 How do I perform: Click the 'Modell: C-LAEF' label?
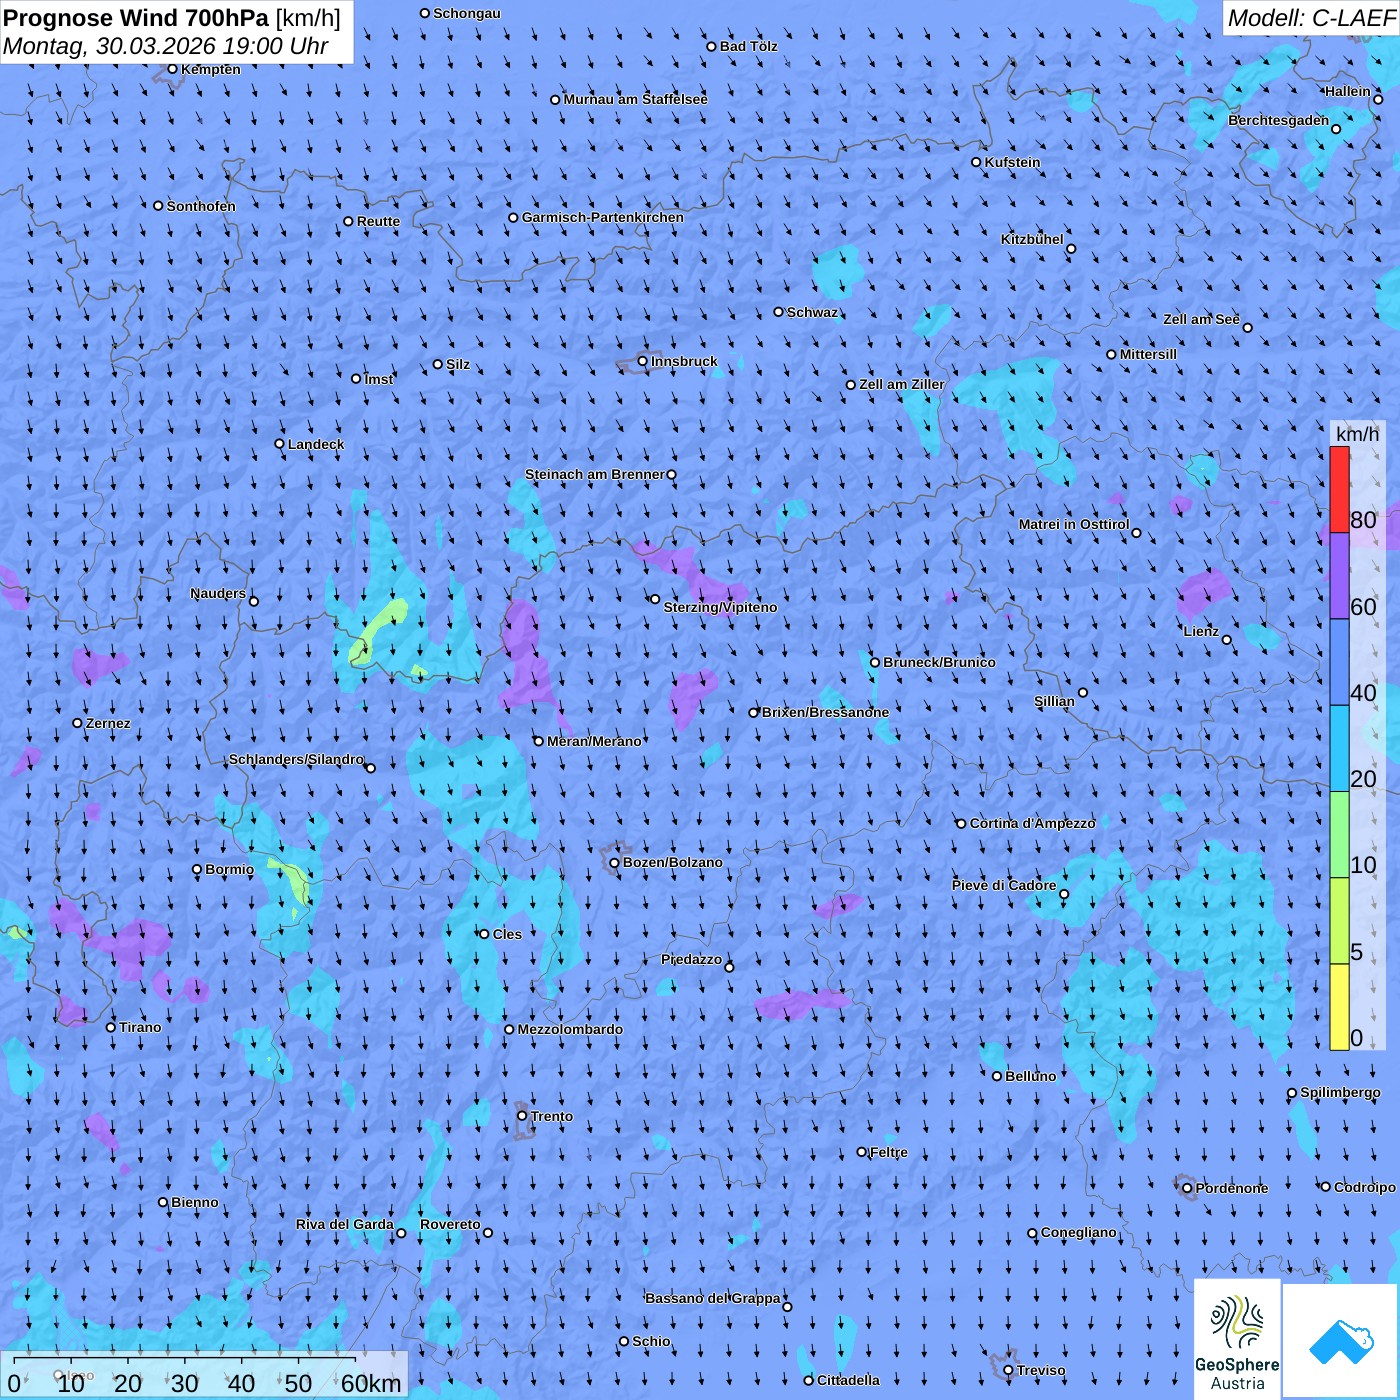tap(1310, 17)
